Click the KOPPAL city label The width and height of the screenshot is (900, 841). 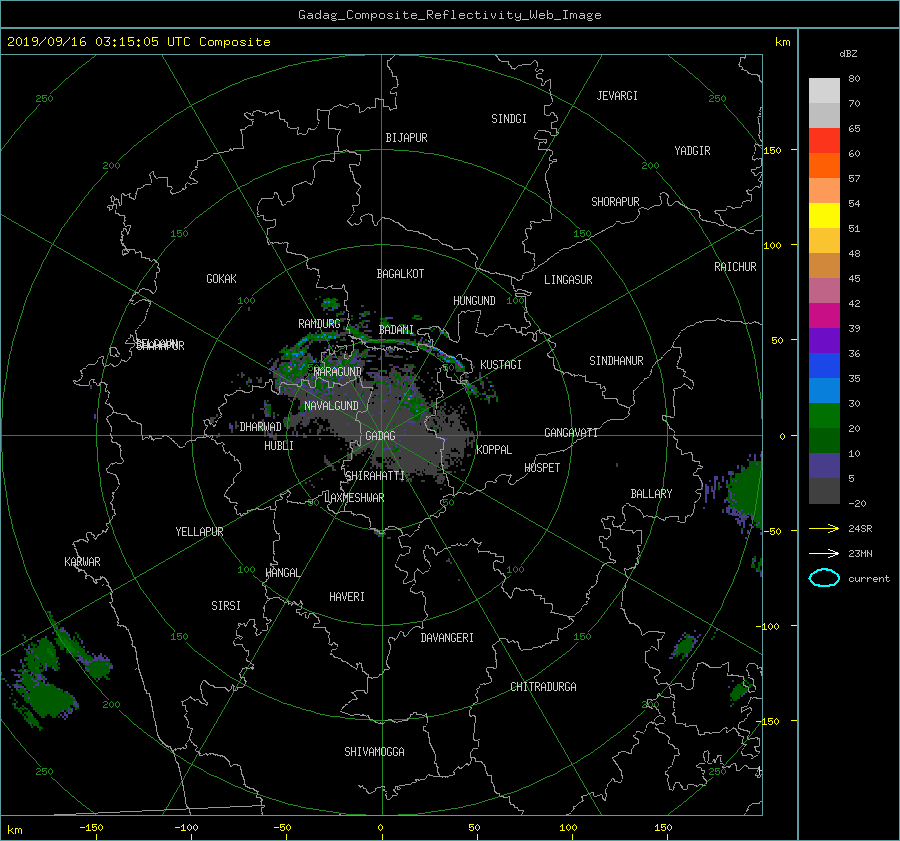pos(494,450)
